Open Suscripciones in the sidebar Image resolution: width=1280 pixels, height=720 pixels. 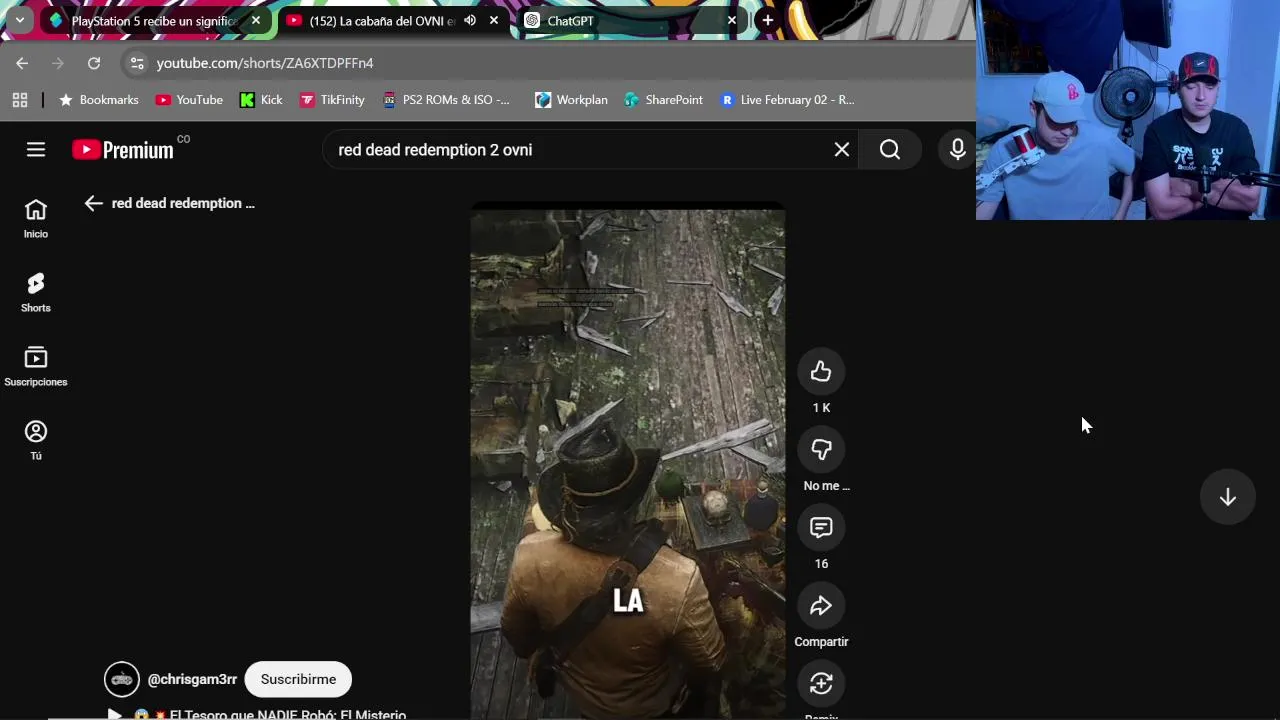click(36, 366)
